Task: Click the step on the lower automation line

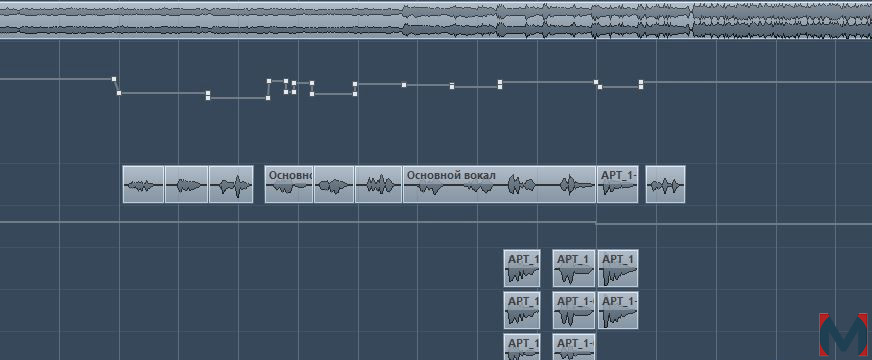Action: (x=596, y=223)
